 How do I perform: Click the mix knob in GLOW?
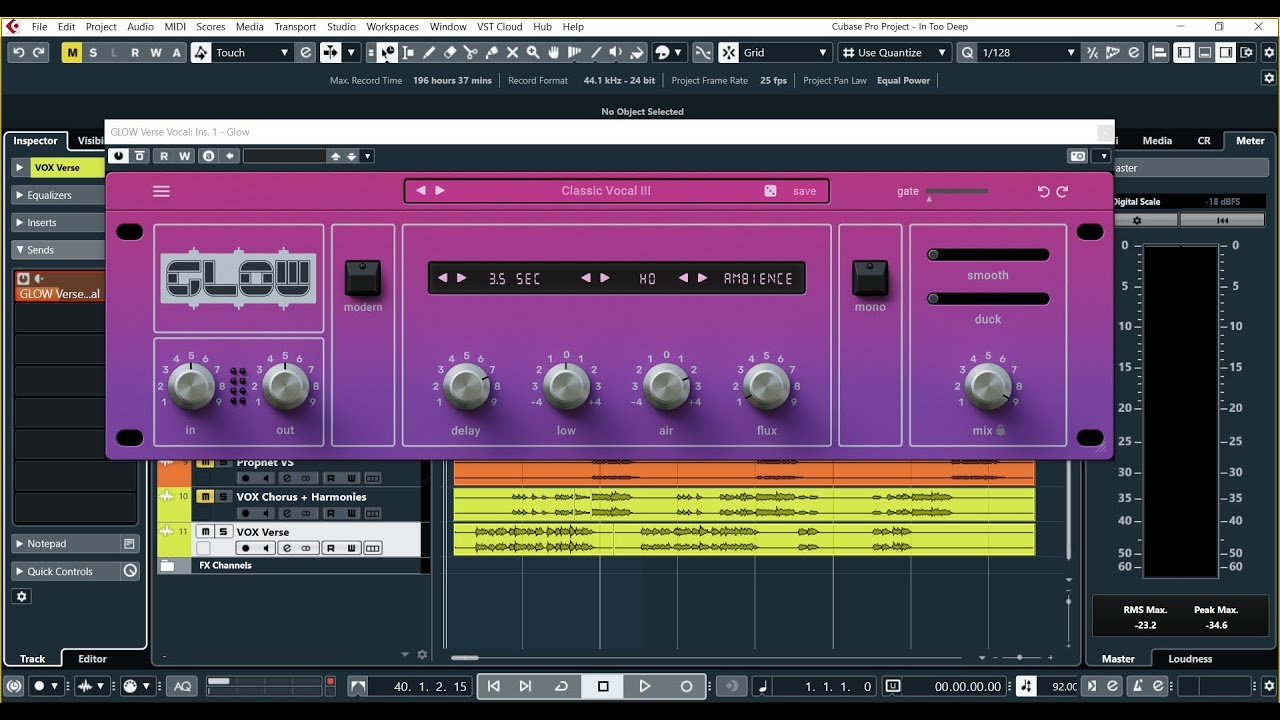point(988,386)
